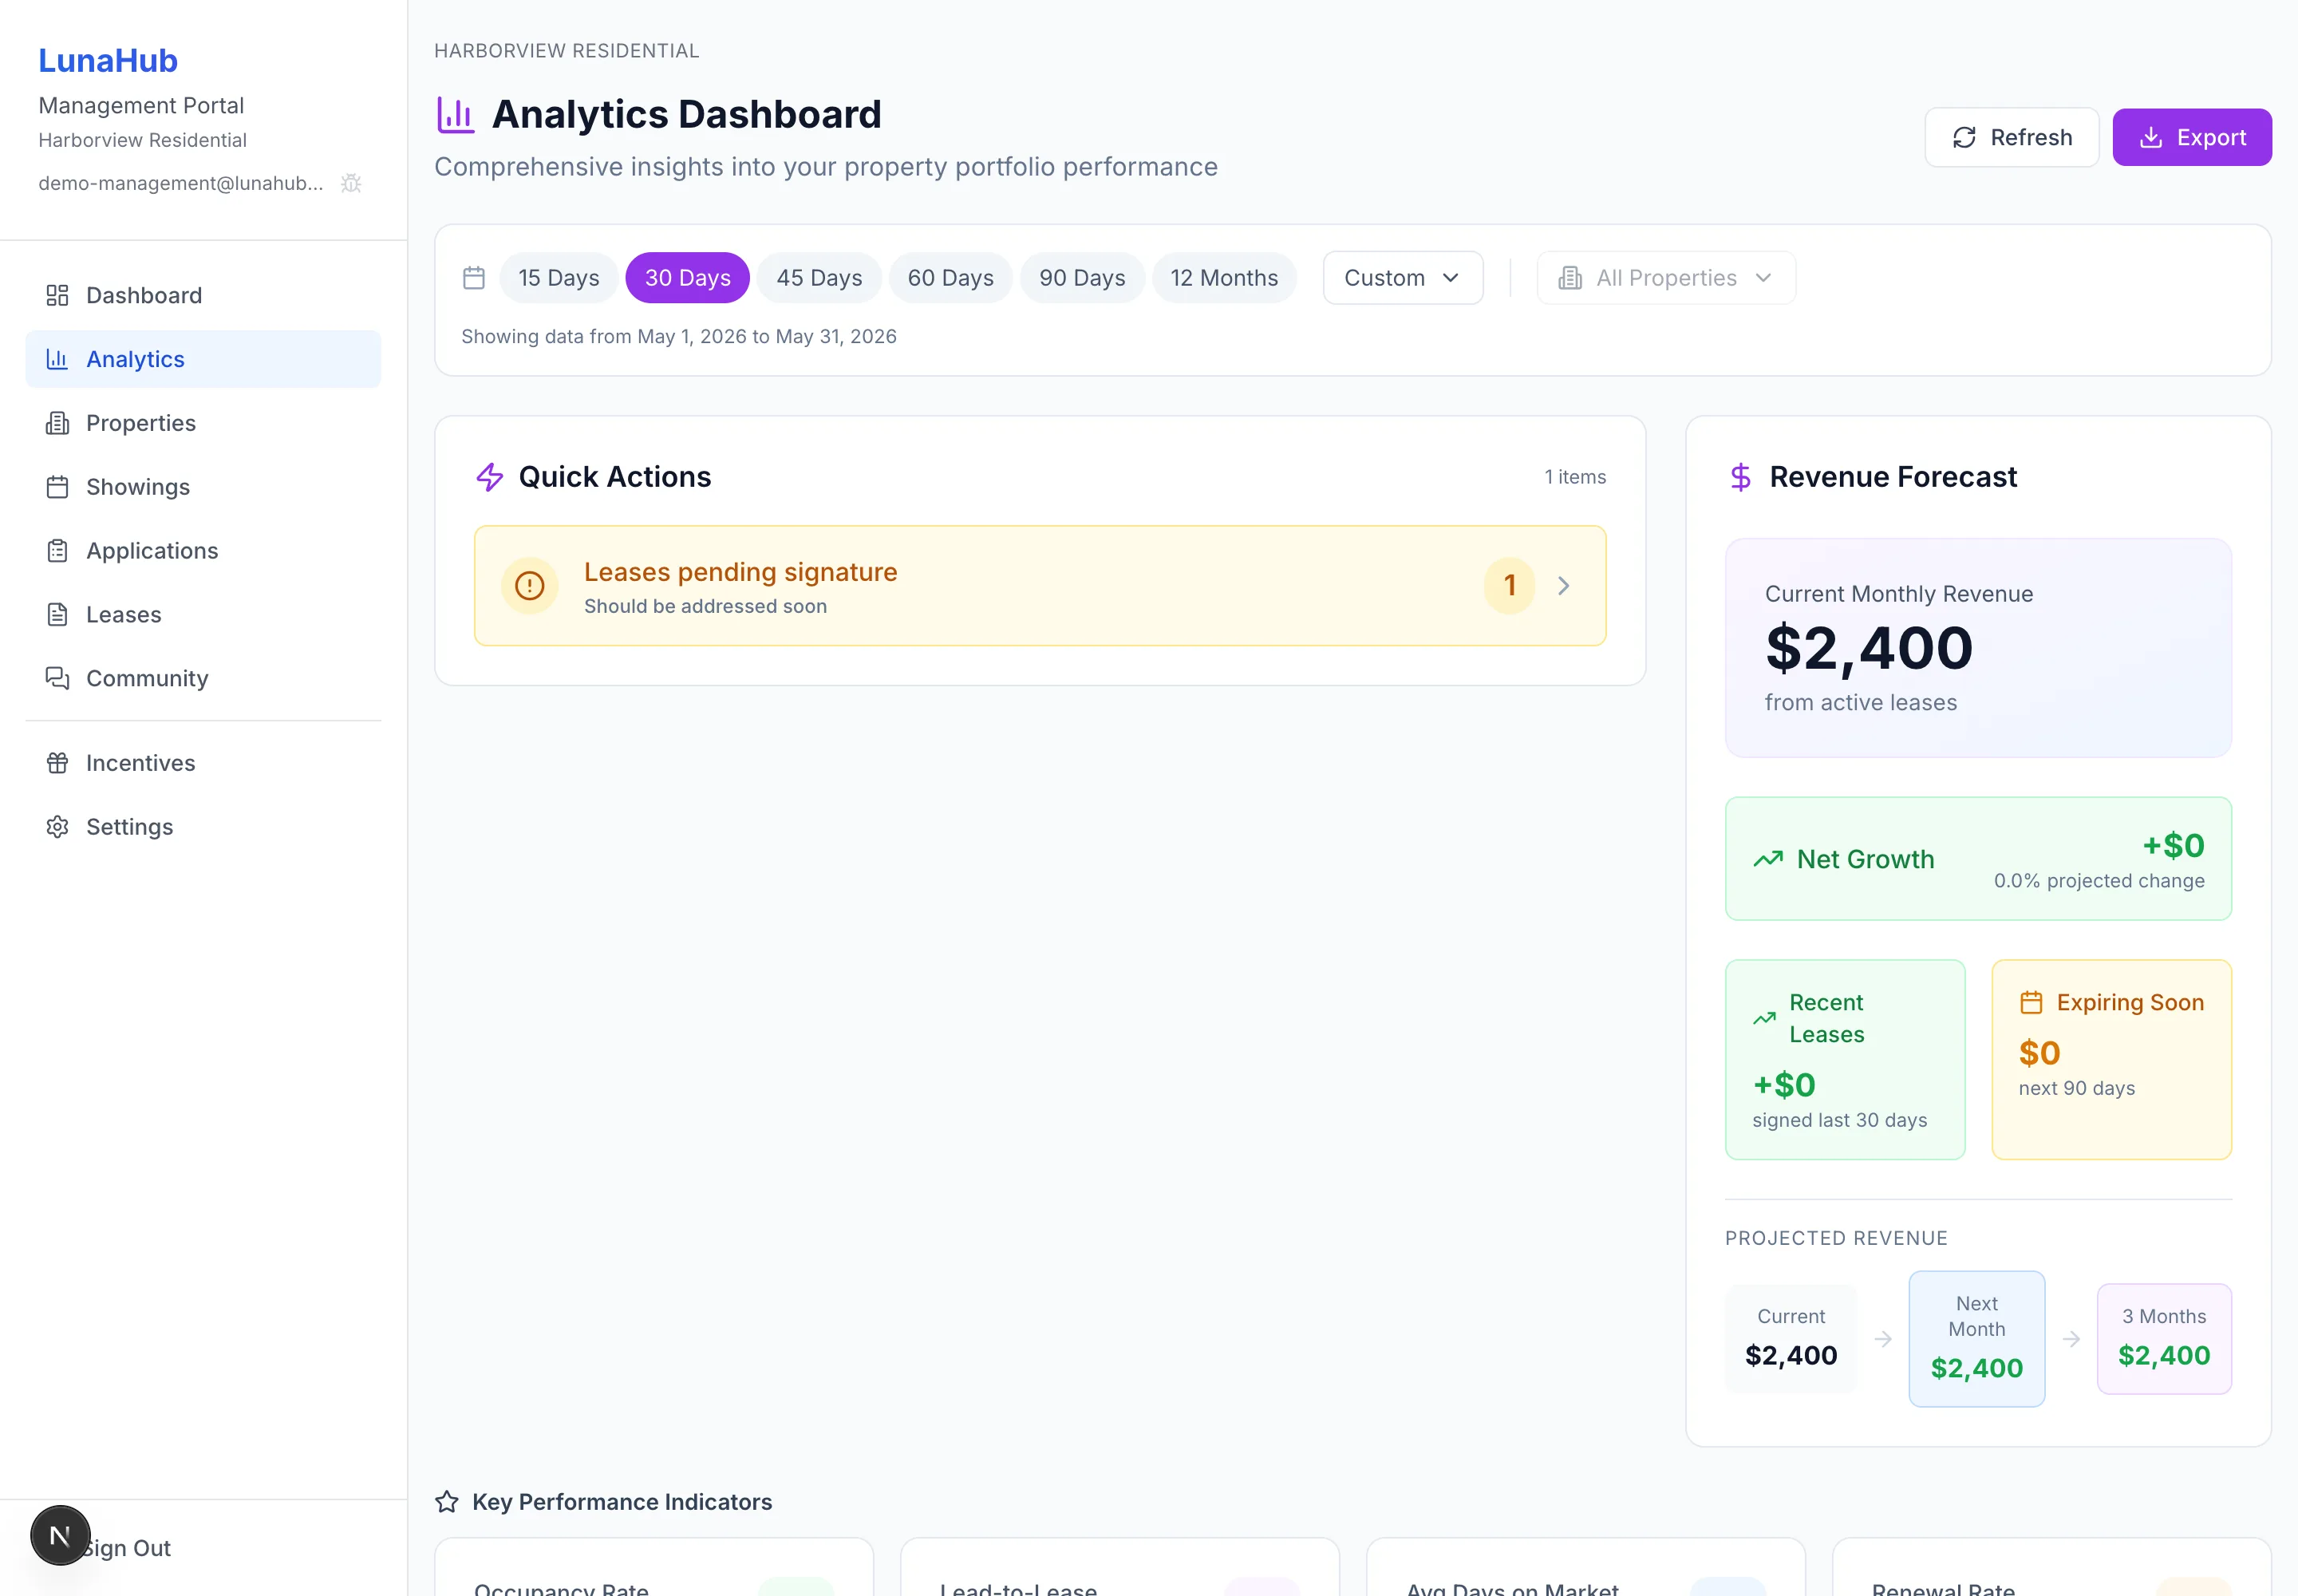
Task: Click the calendar icon before 15 Days
Action: pos(474,278)
